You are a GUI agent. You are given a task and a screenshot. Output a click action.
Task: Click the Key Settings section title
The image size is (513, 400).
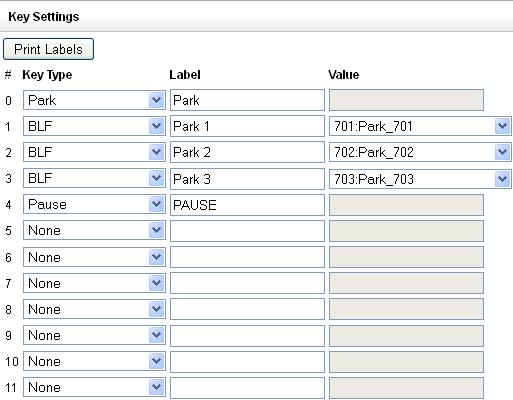coord(44,17)
